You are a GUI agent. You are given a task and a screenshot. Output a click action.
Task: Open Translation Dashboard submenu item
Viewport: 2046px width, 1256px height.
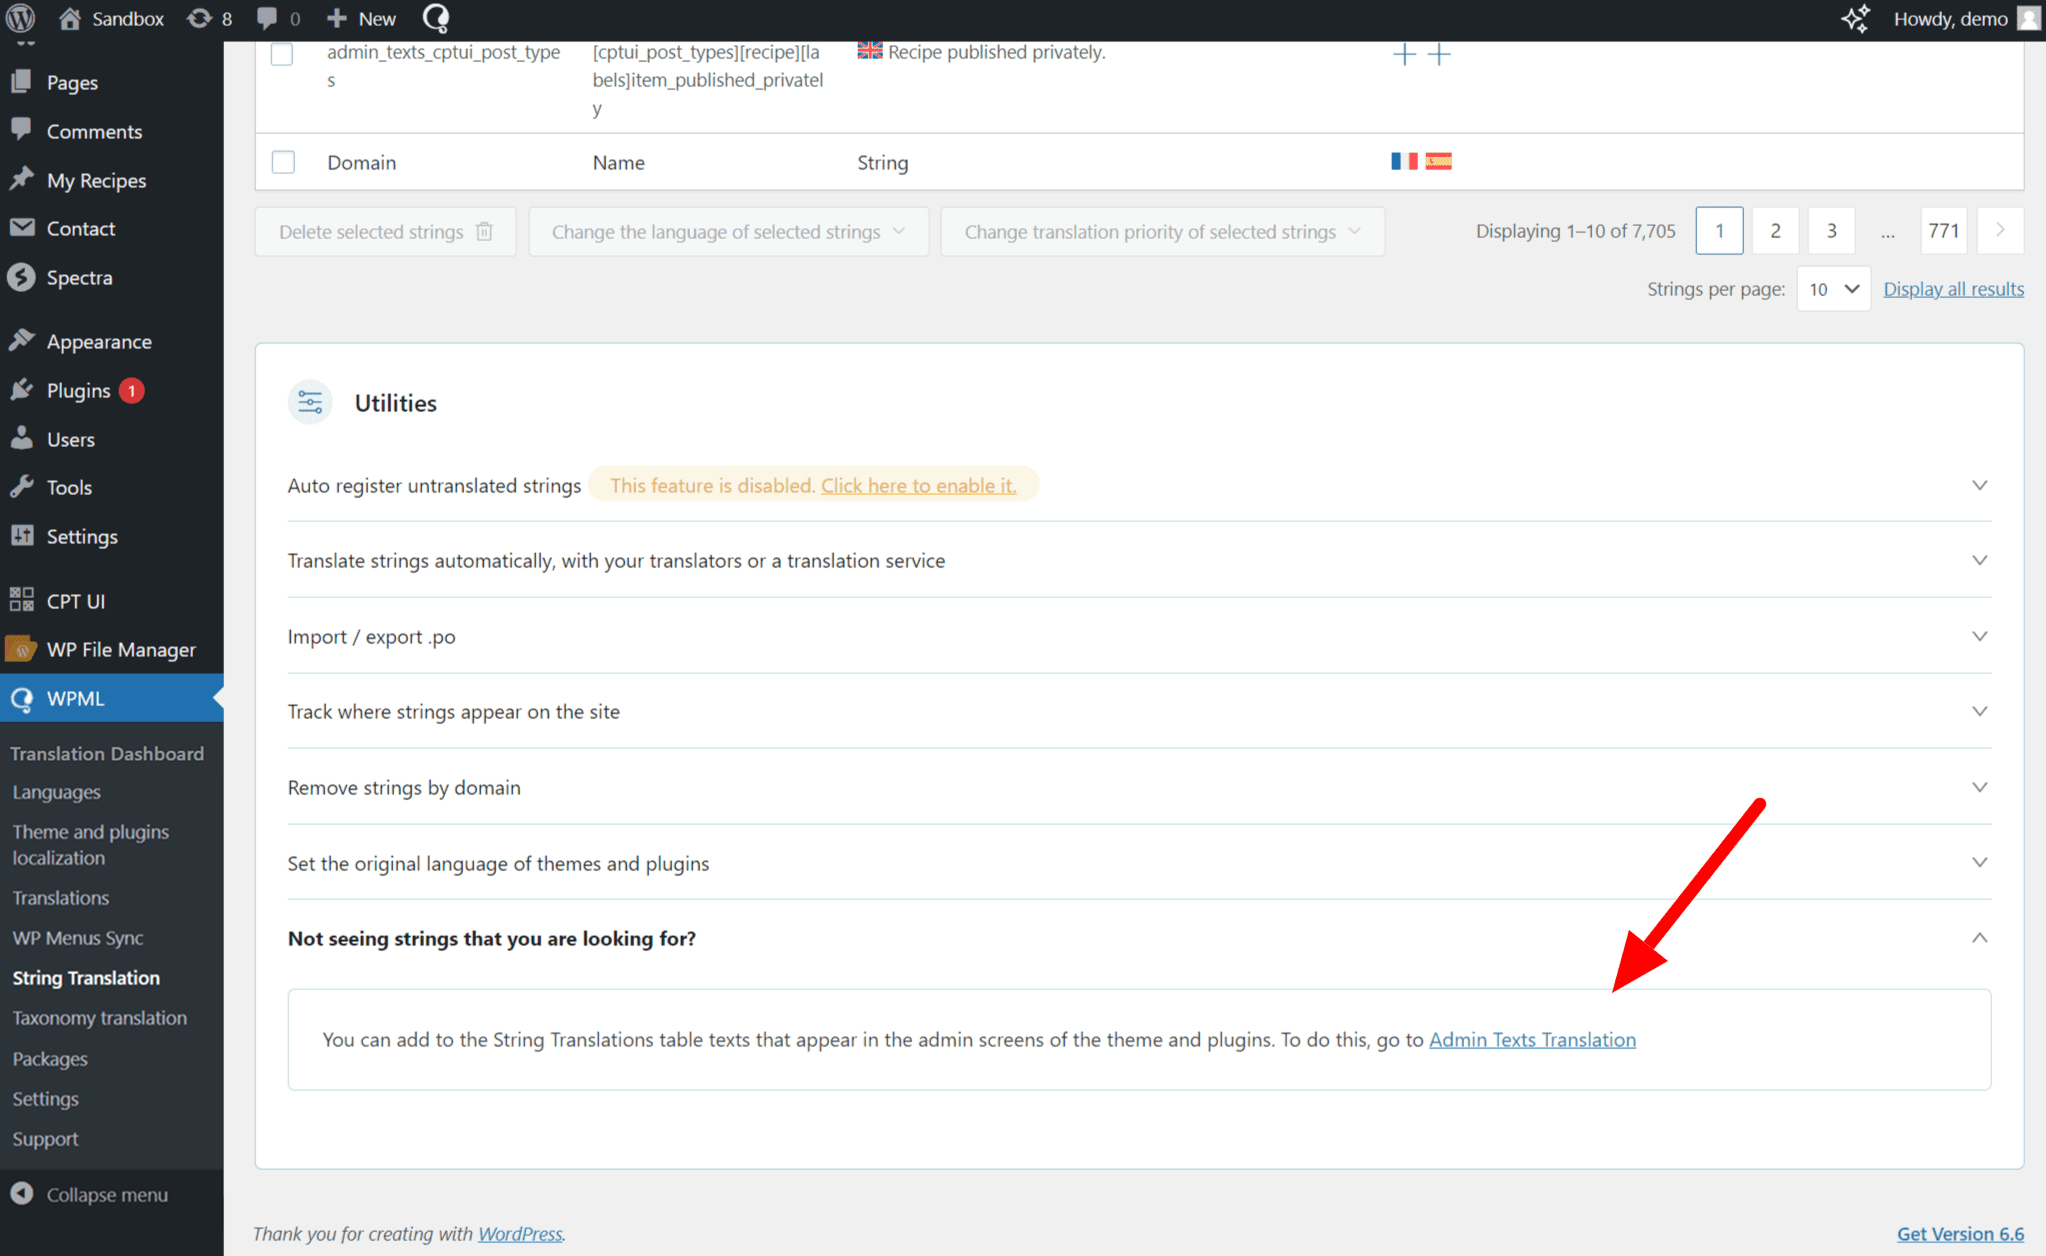[x=107, y=753]
